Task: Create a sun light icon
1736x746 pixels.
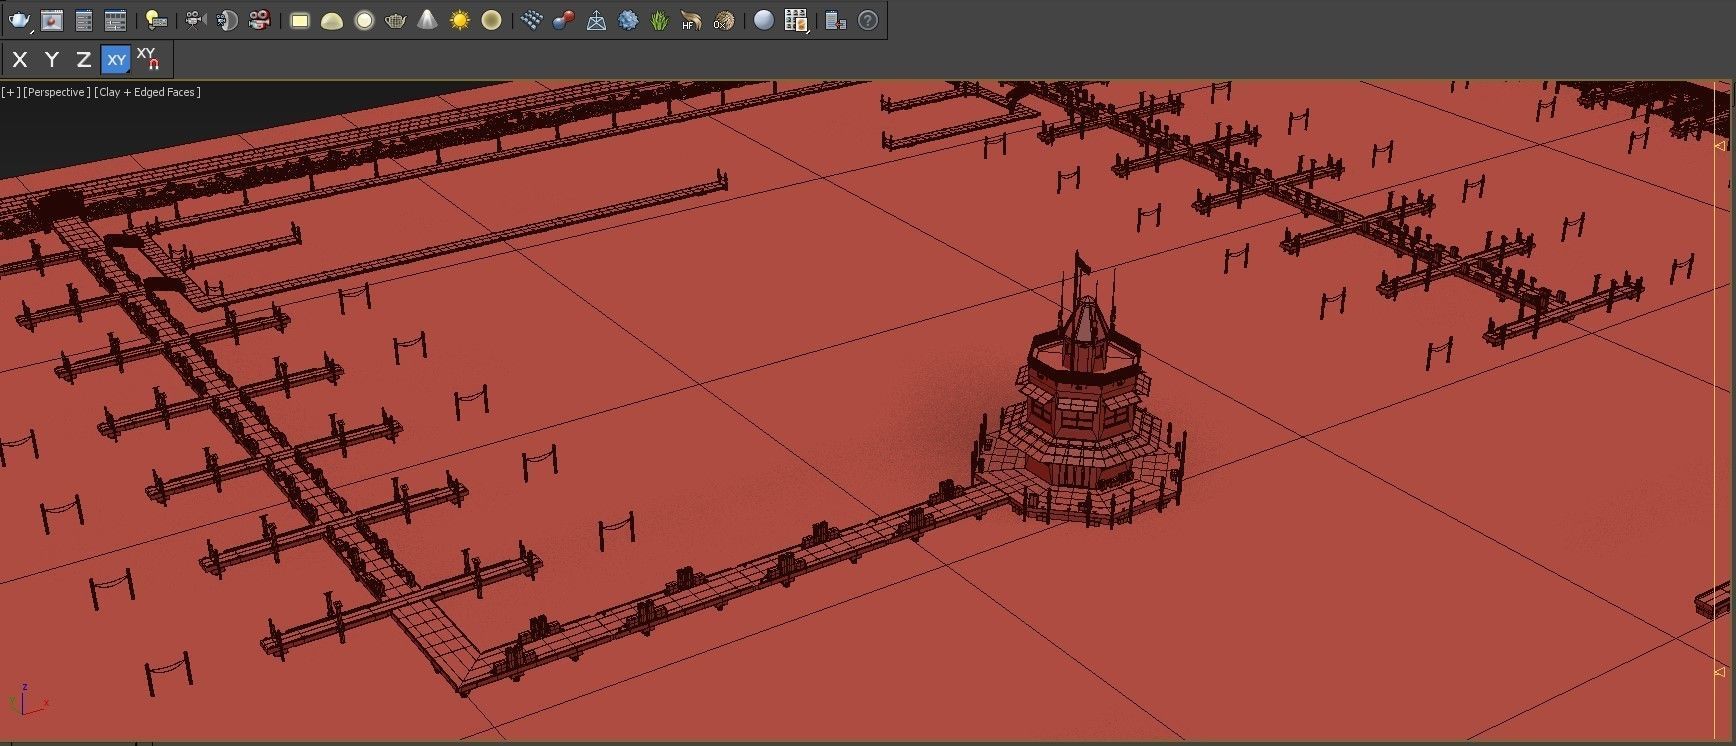Action: point(459,20)
